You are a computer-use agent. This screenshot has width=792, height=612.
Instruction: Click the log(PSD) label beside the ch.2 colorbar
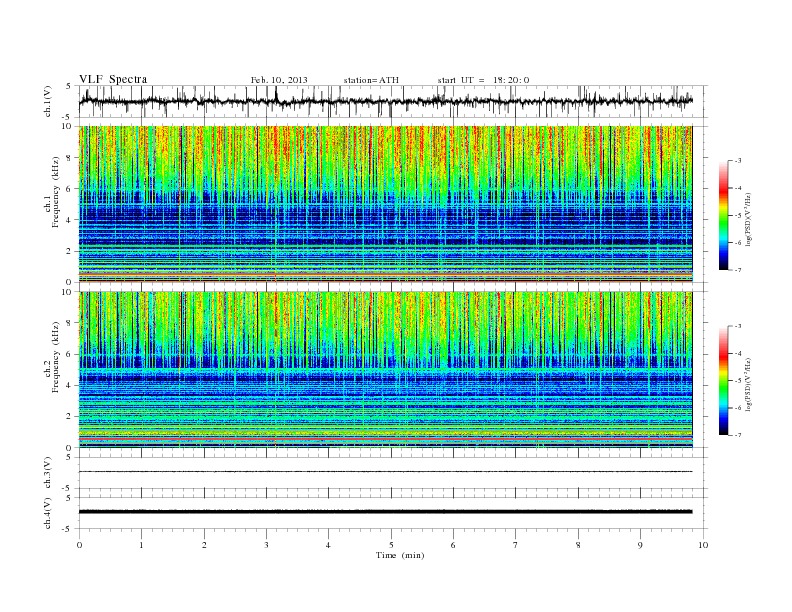(749, 385)
